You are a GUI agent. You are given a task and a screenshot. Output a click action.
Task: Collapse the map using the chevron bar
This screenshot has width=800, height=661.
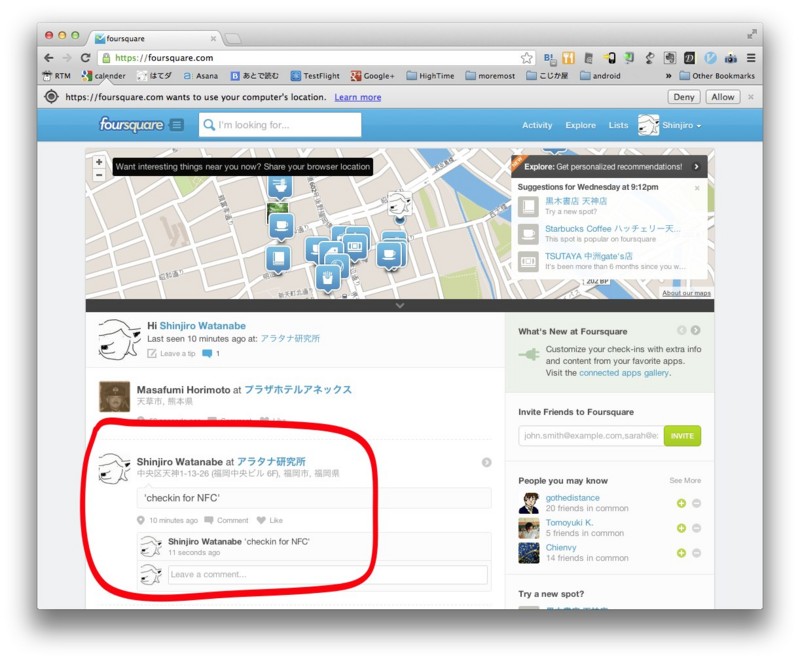coord(400,306)
